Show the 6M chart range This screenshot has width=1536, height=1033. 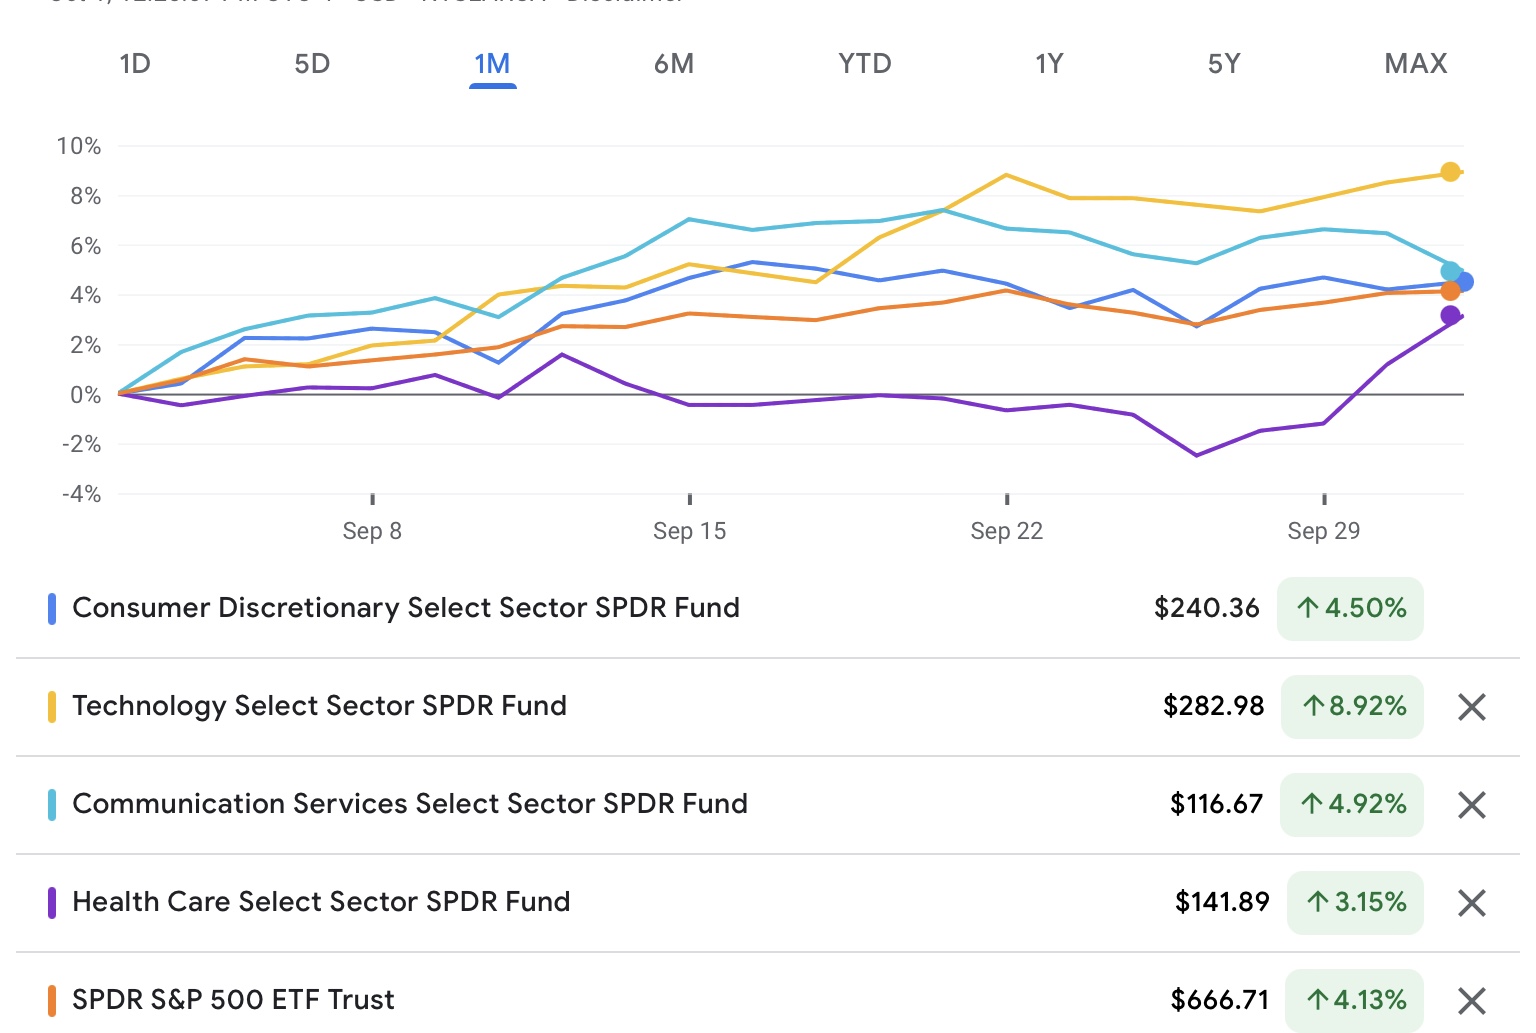pyautogui.click(x=673, y=64)
